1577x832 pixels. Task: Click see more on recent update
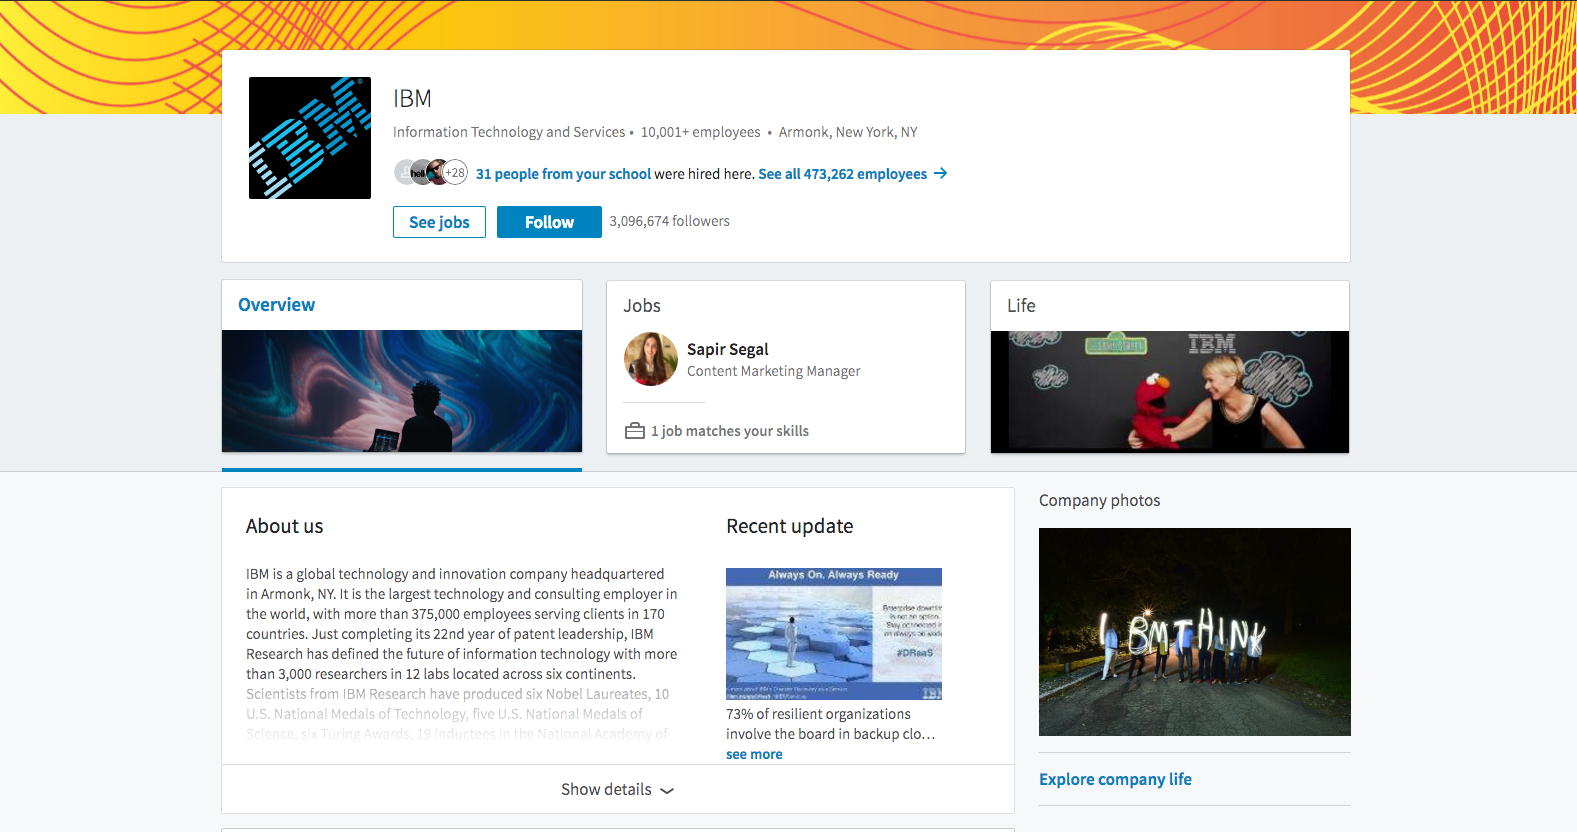pyautogui.click(x=754, y=755)
